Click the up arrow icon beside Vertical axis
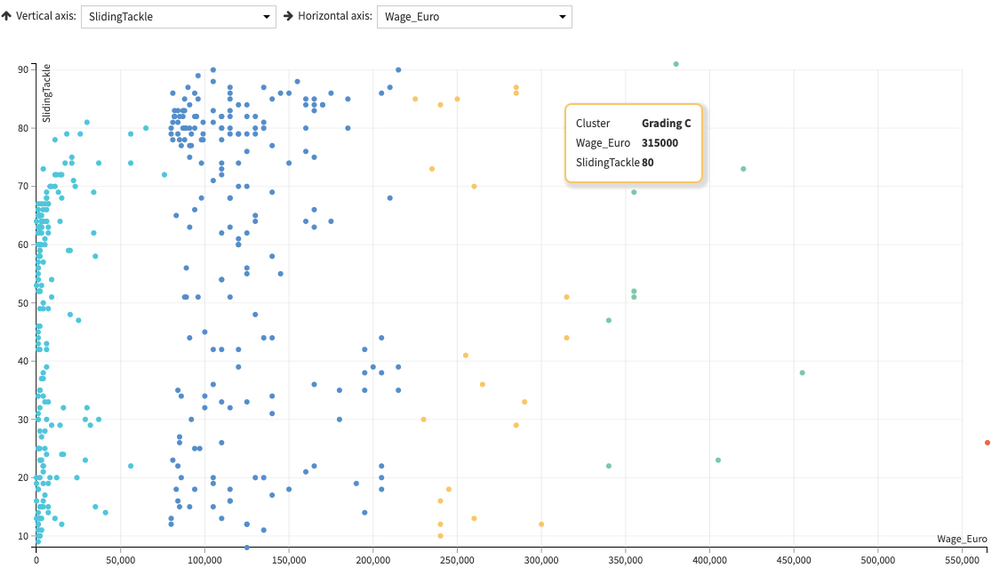 click(x=7, y=17)
